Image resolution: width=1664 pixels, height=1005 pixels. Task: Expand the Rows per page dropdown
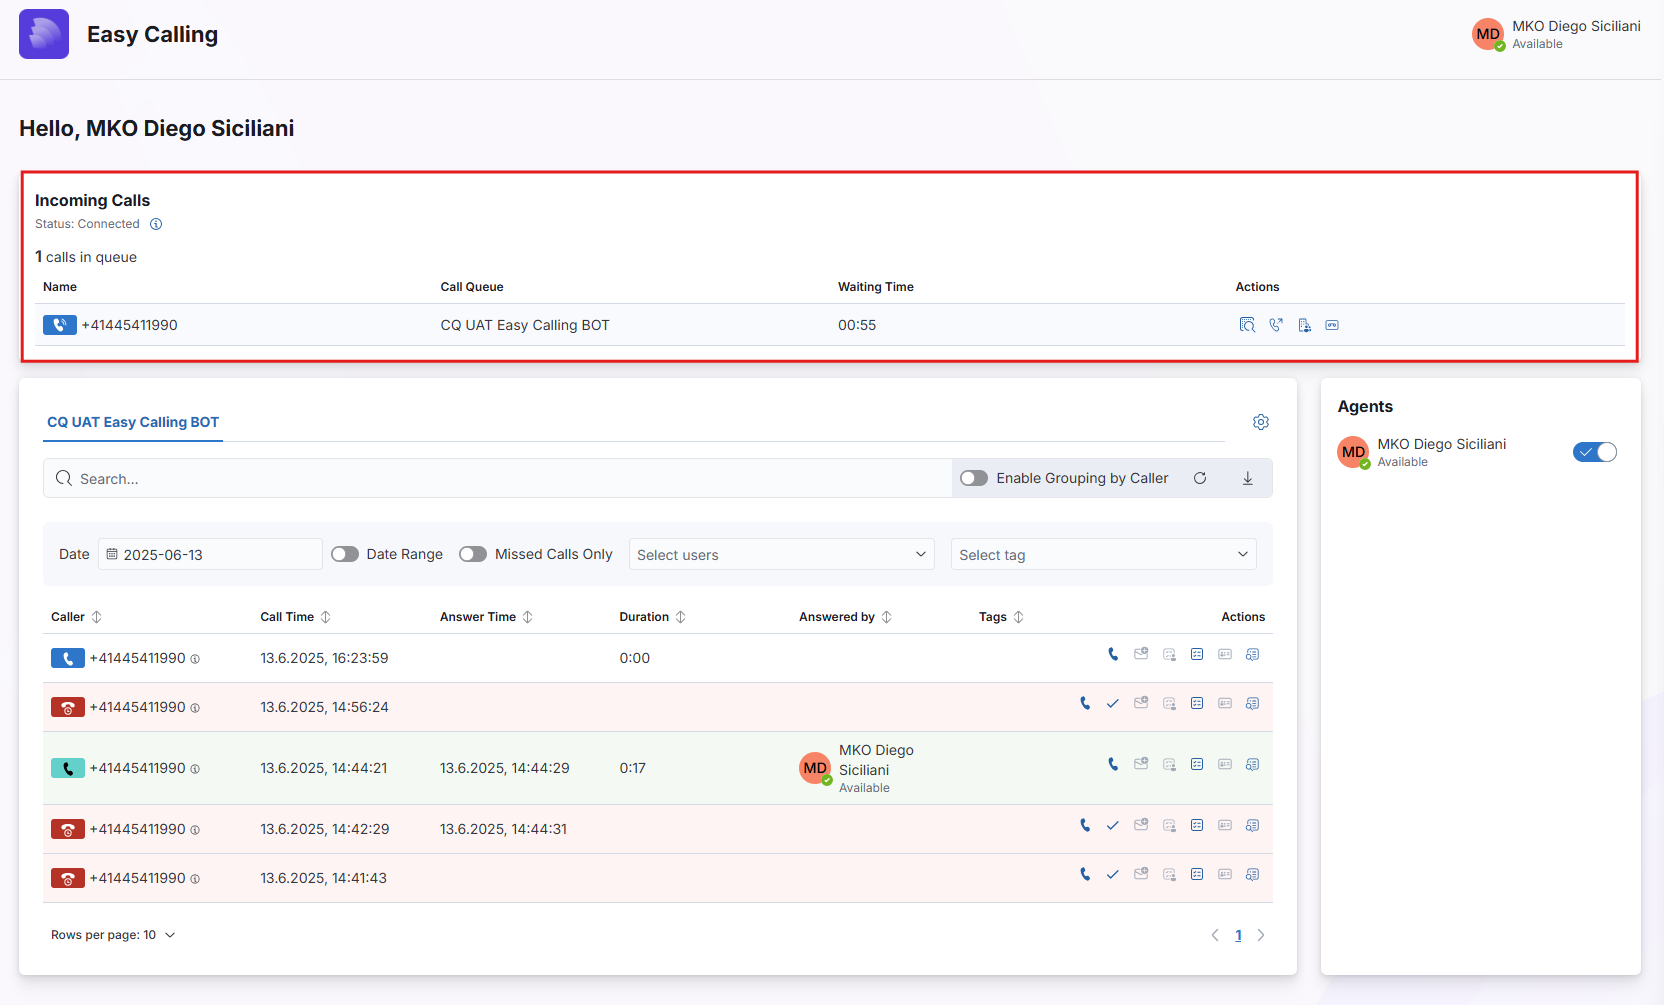point(169,934)
